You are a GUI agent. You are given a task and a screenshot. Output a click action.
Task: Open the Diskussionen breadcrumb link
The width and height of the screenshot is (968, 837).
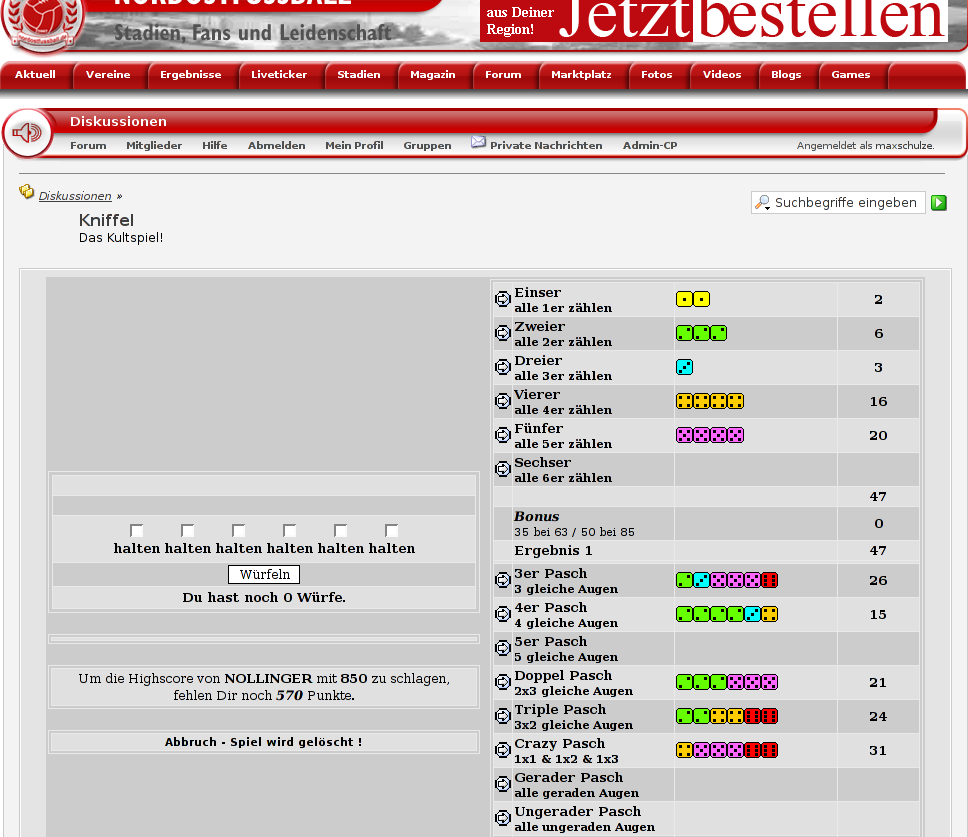[x=75, y=196]
